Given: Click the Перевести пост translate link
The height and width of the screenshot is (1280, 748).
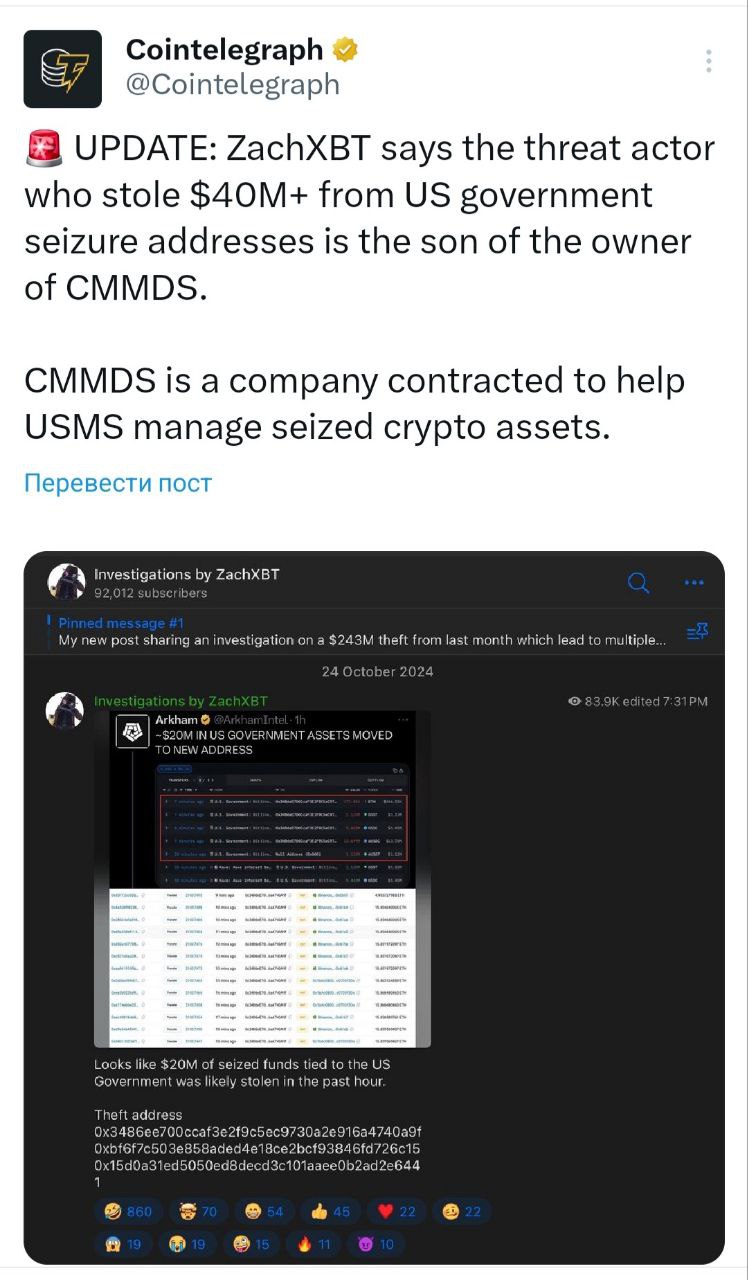Looking at the screenshot, I should (118, 483).
